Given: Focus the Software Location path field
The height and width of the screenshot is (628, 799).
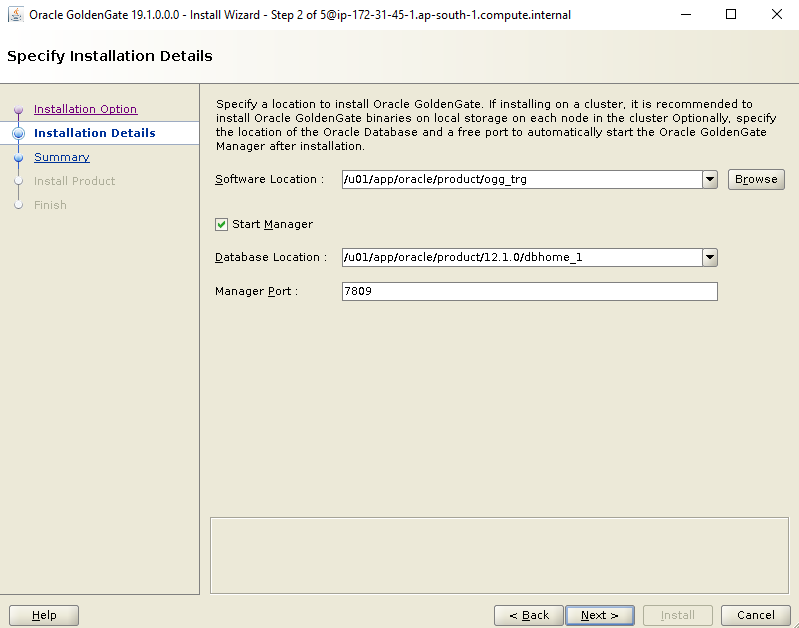Looking at the screenshot, I should pyautogui.click(x=522, y=179).
